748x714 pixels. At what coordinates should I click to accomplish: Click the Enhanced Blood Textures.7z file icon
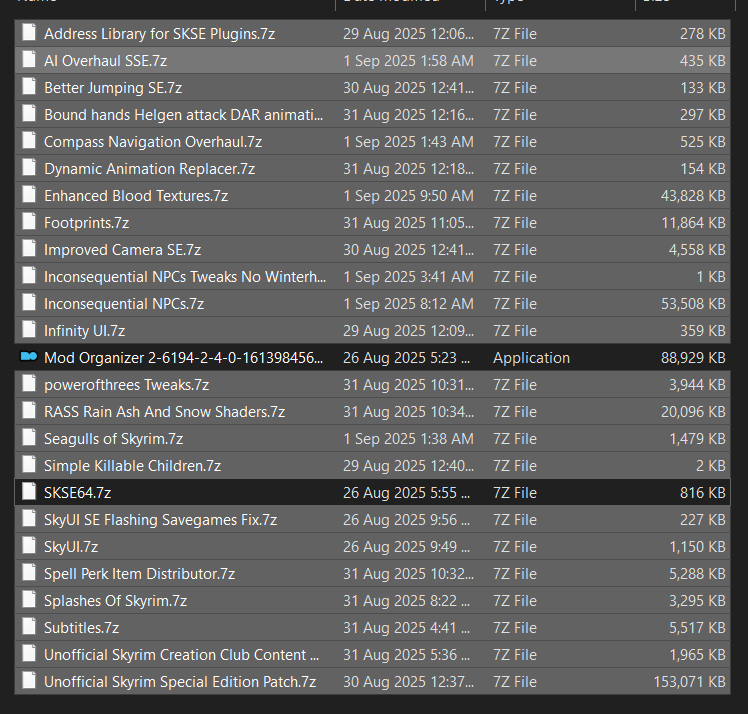pyautogui.click(x=29, y=196)
